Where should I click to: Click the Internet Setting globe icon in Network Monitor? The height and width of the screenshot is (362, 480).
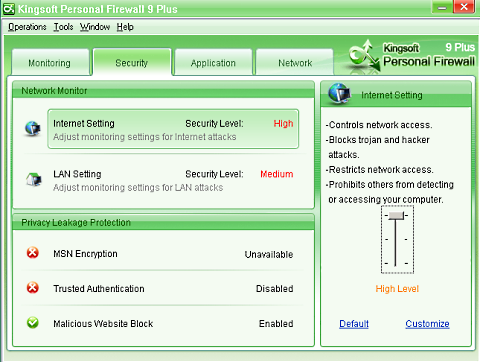point(33,128)
